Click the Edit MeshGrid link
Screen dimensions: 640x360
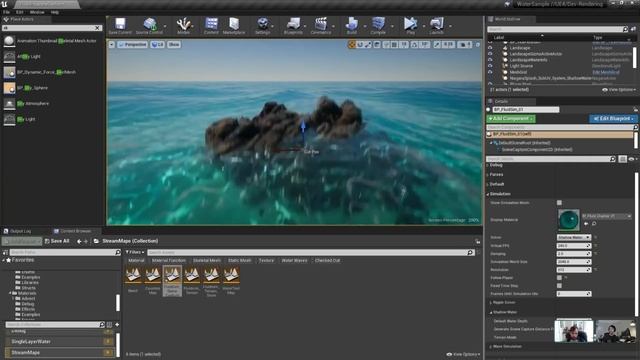[606, 72]
